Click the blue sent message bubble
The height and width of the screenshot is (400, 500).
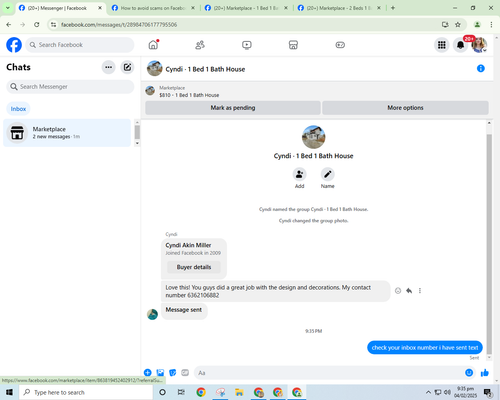[x=425, y=348]
